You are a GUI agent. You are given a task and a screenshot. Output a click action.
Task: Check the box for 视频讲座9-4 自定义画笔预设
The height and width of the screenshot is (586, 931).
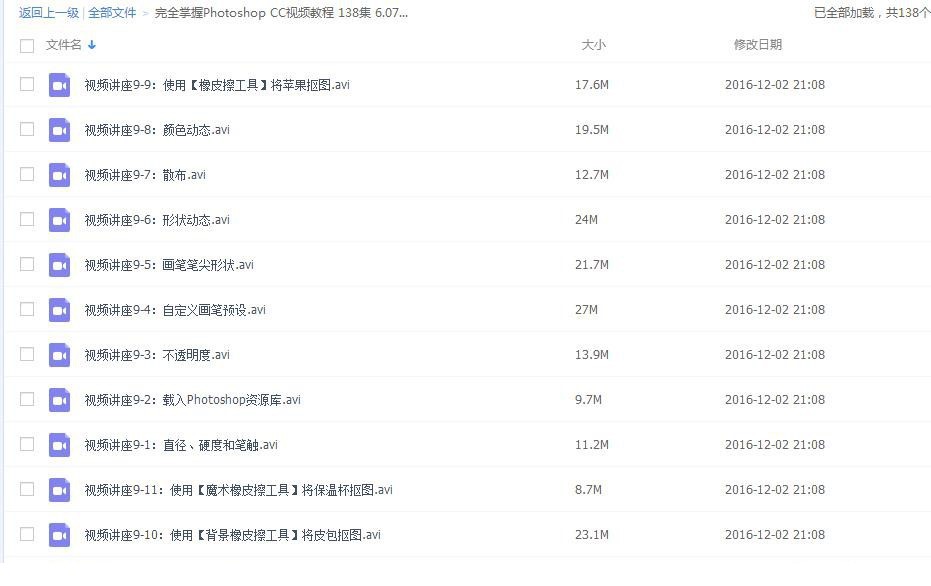(27, 309)
